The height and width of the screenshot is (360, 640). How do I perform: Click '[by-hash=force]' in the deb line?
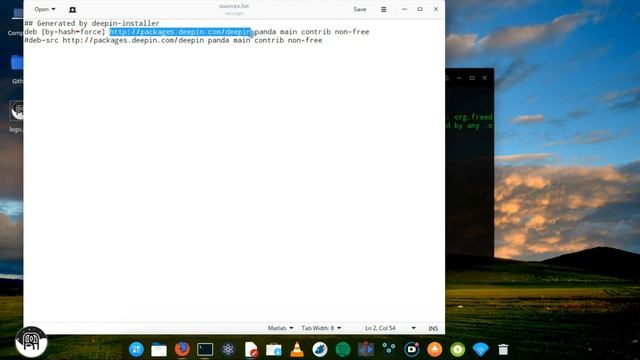[x=73, y=32]
